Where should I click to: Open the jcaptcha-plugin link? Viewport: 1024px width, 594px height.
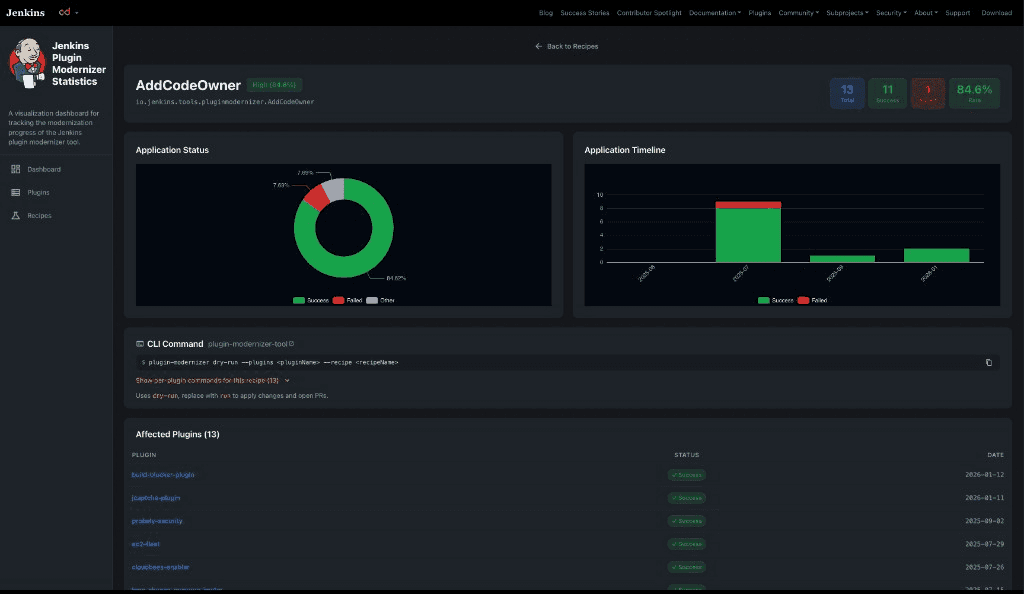[x=155, y=498]
